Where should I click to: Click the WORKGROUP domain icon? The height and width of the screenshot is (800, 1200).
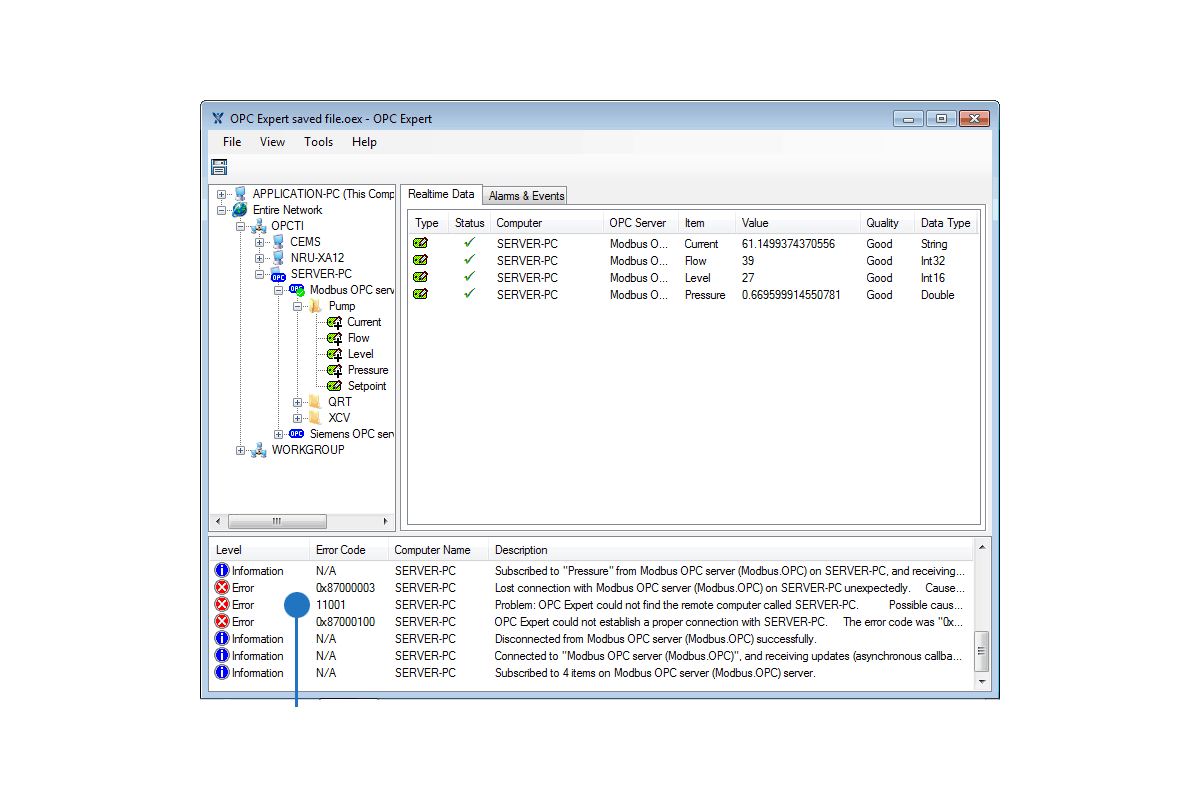259,450
